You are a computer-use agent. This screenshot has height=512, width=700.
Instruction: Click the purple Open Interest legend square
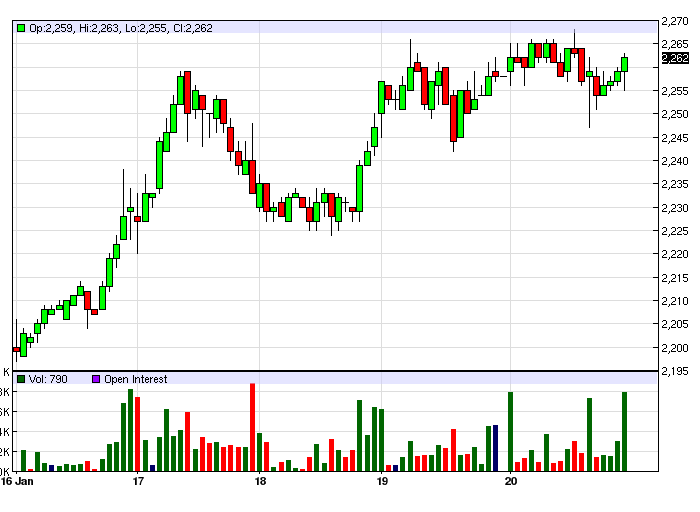96,379
